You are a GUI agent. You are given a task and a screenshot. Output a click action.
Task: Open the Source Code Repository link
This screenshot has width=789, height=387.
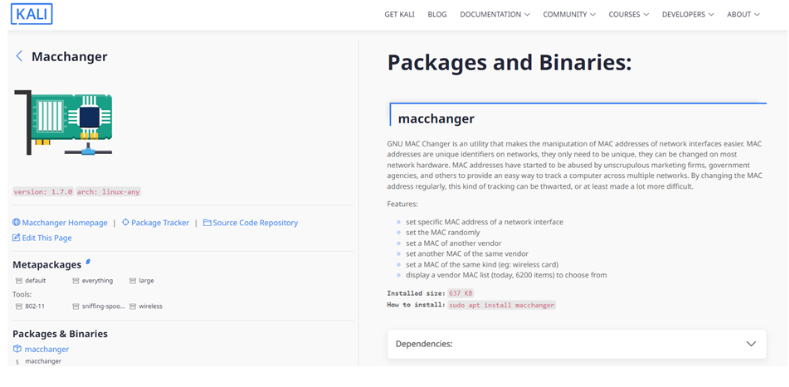point(255,222)
